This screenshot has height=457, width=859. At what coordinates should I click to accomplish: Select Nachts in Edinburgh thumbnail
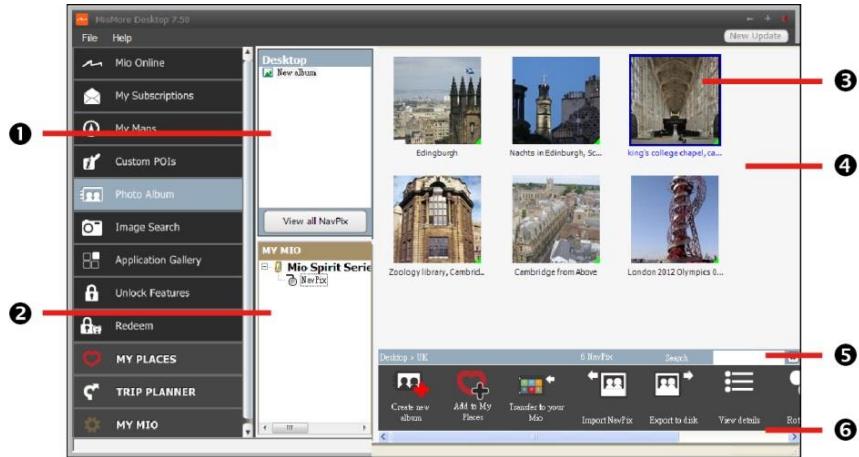click(x=556, y=100)
